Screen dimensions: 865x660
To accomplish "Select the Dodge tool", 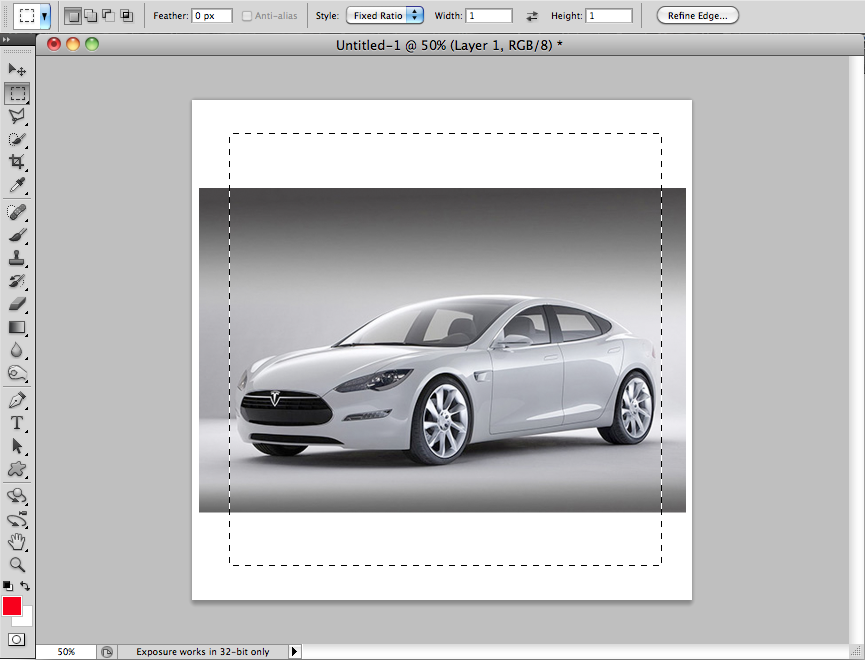I will (x=17, y=374).
